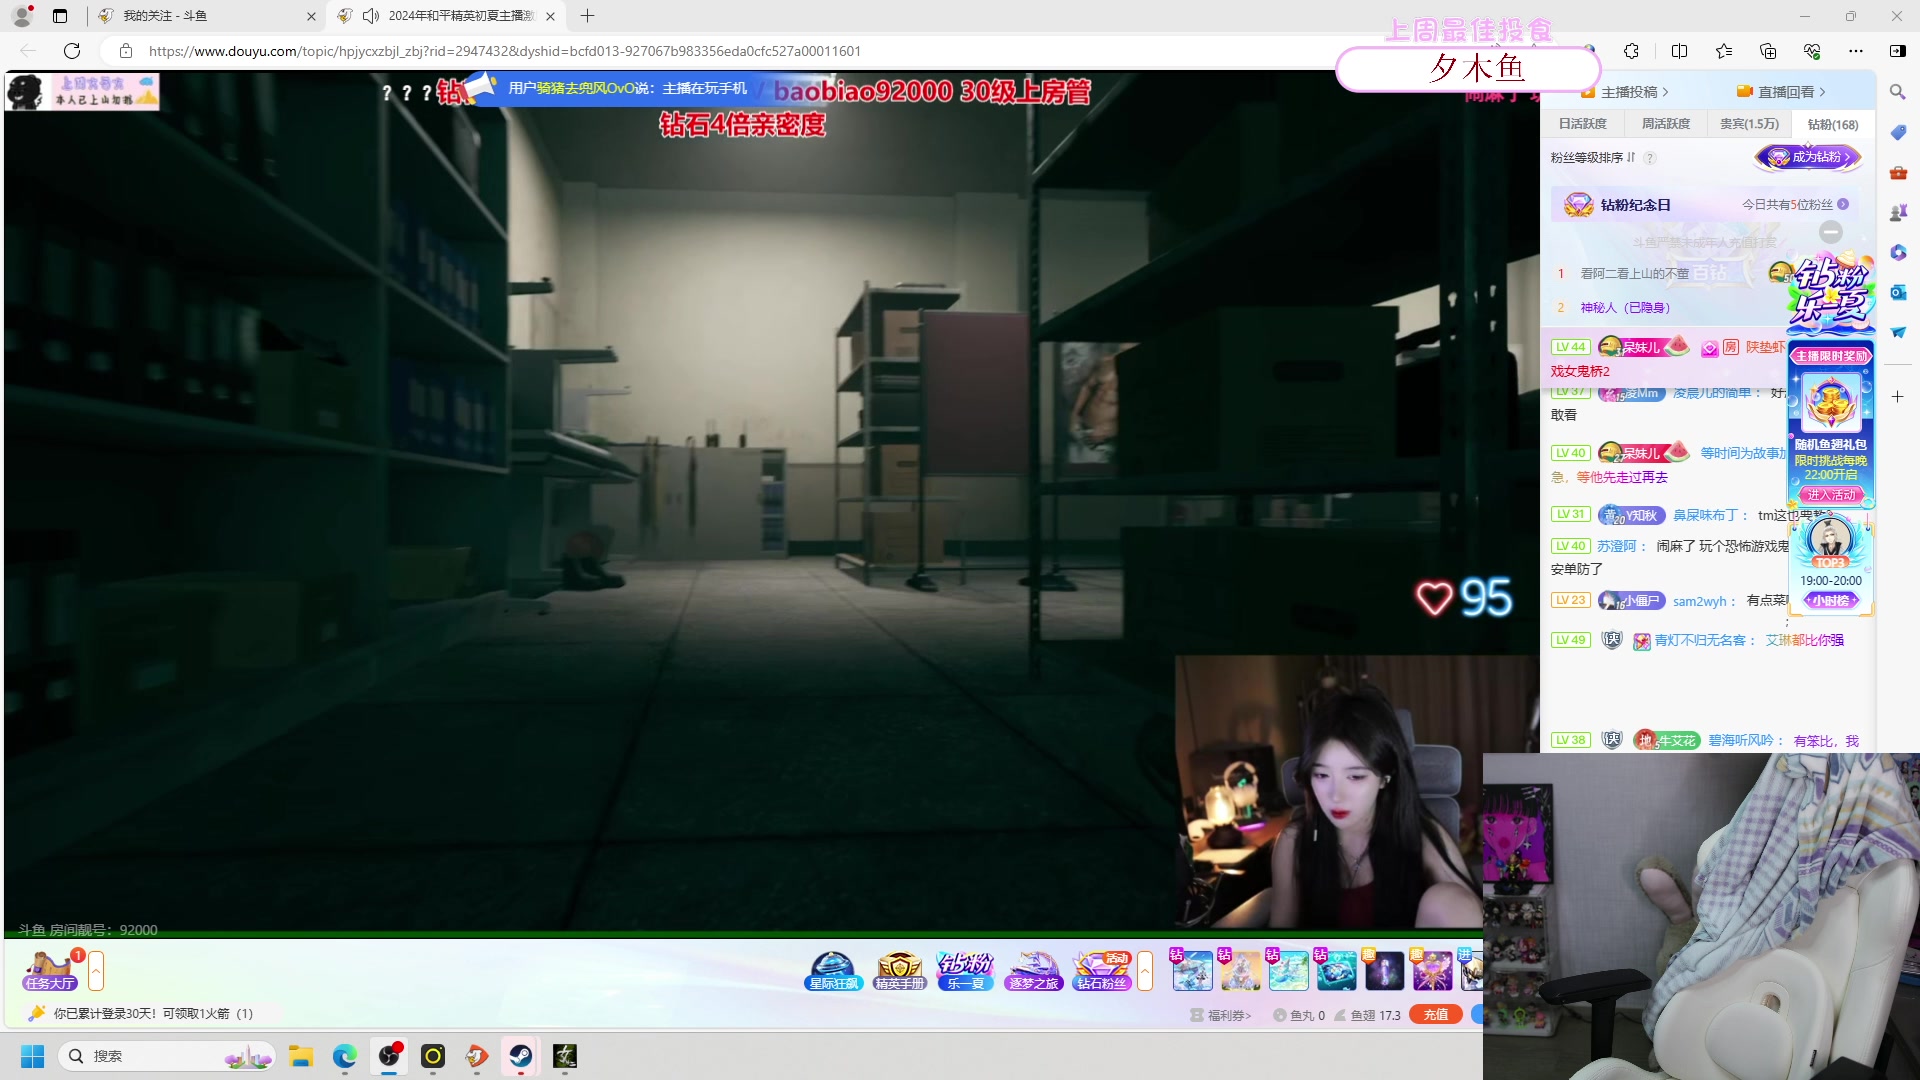The image size is (1920, 1080).
Task: Add a sidebar app with plus
Action: [x=1898, y=397]
